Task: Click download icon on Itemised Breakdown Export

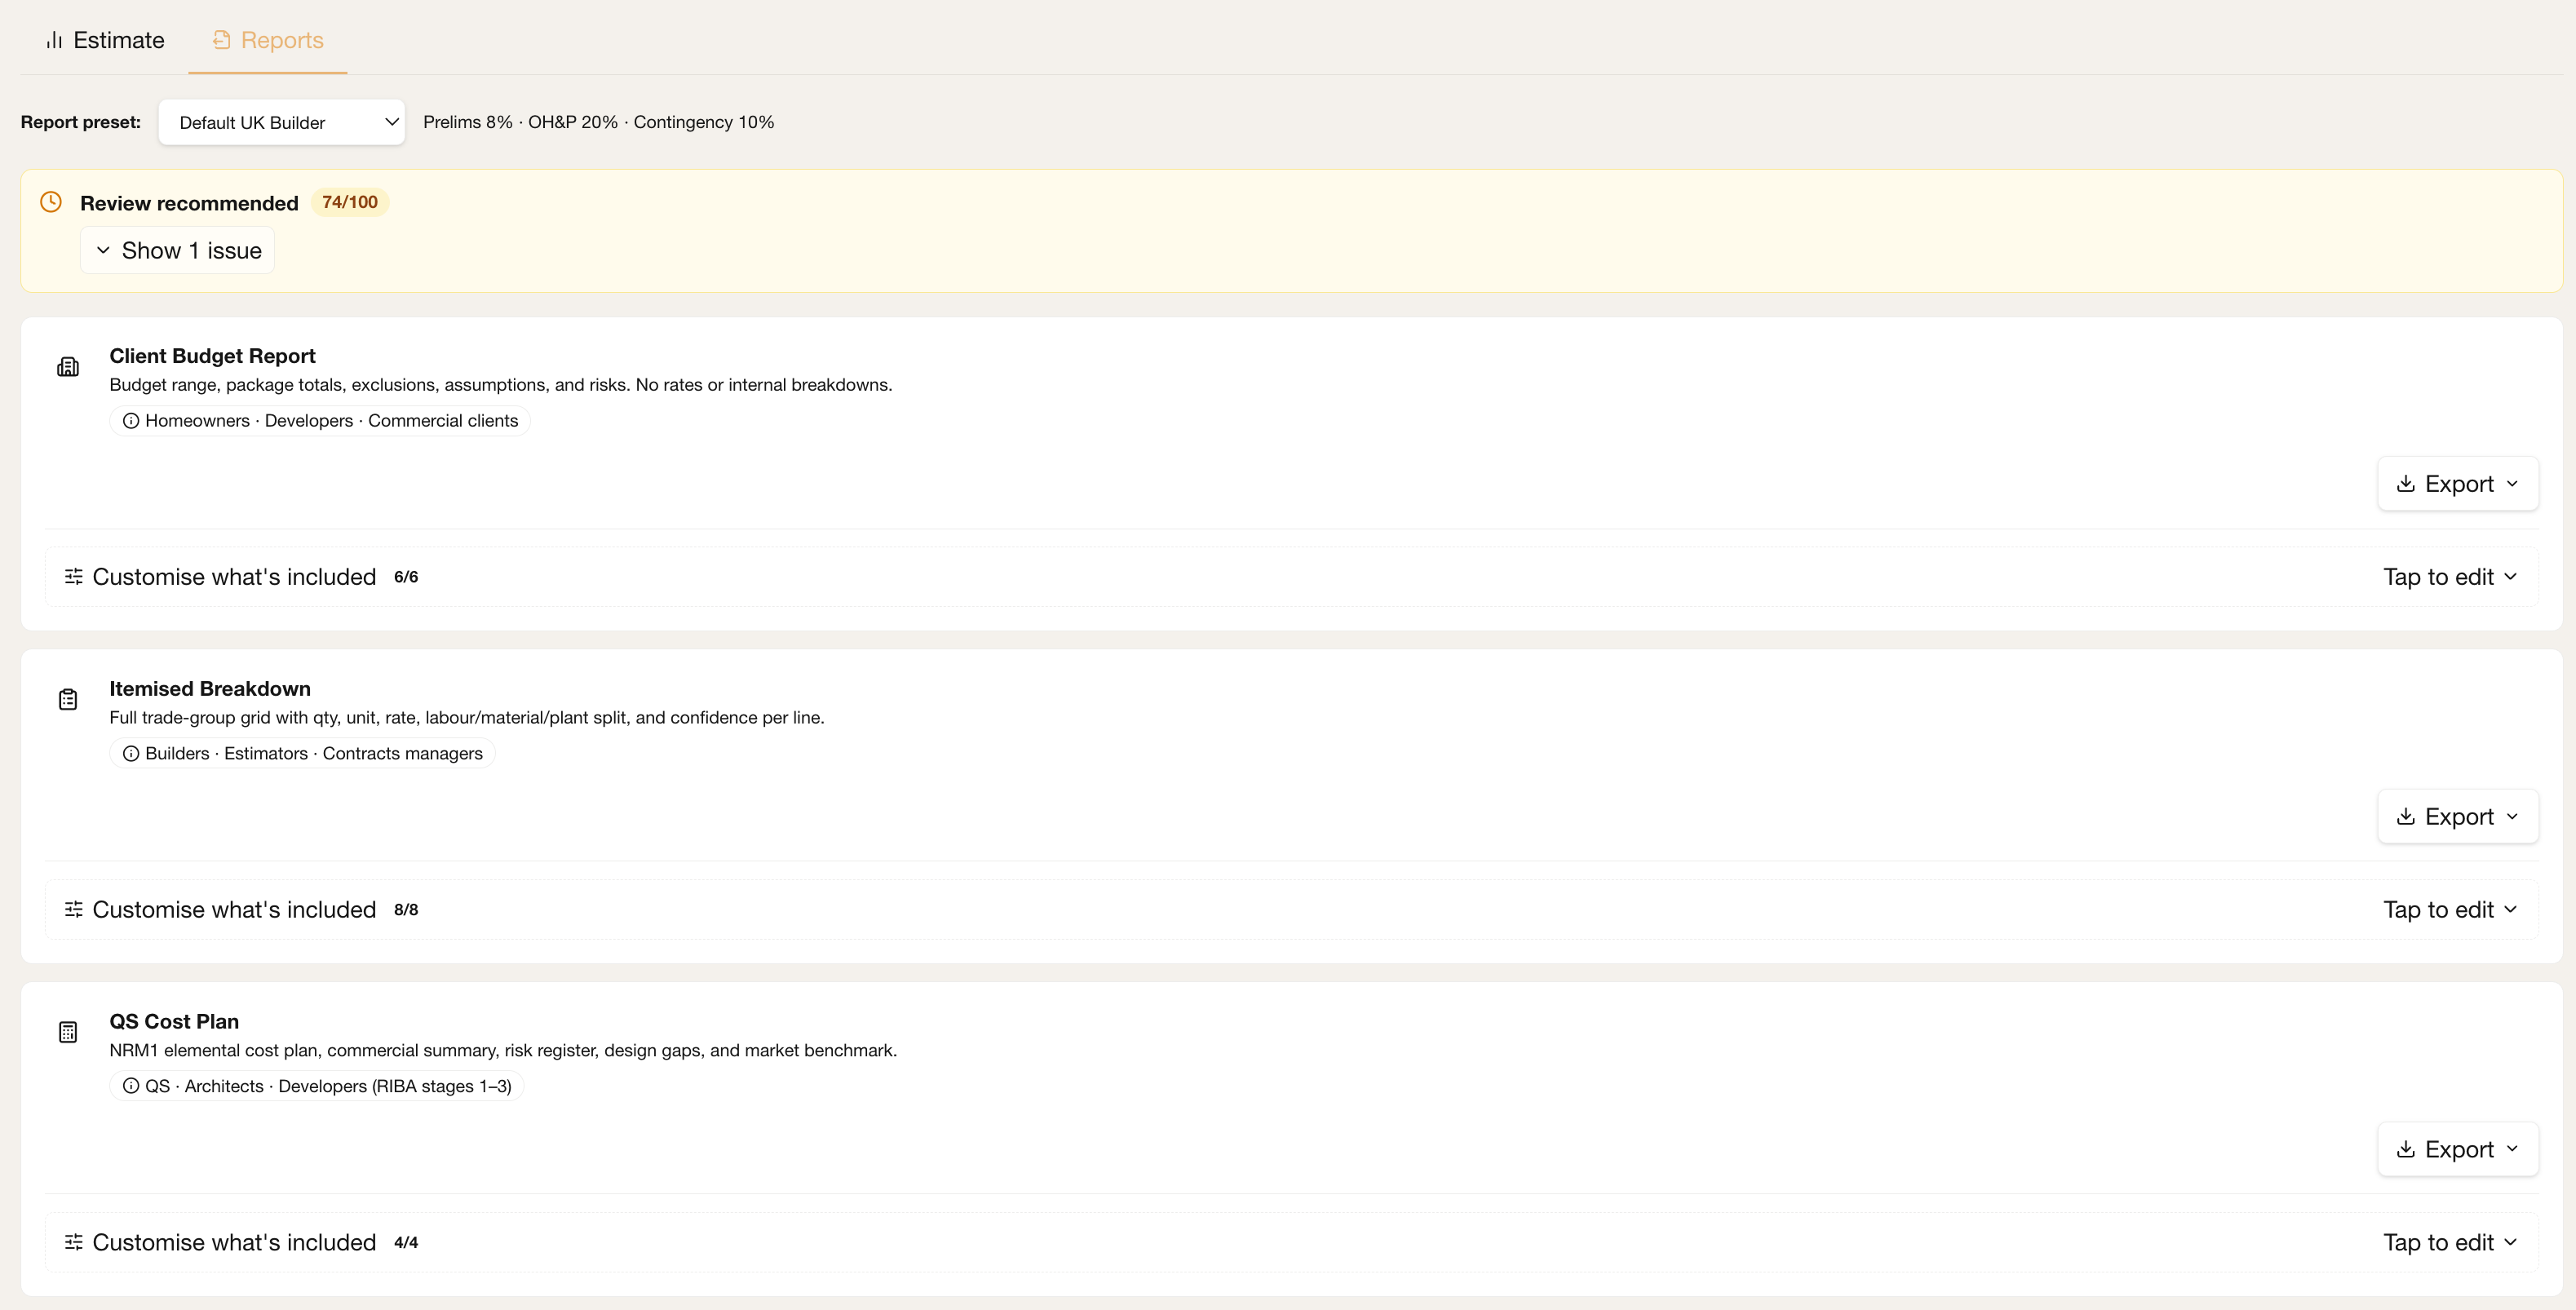Action: tap(2406, 817)
